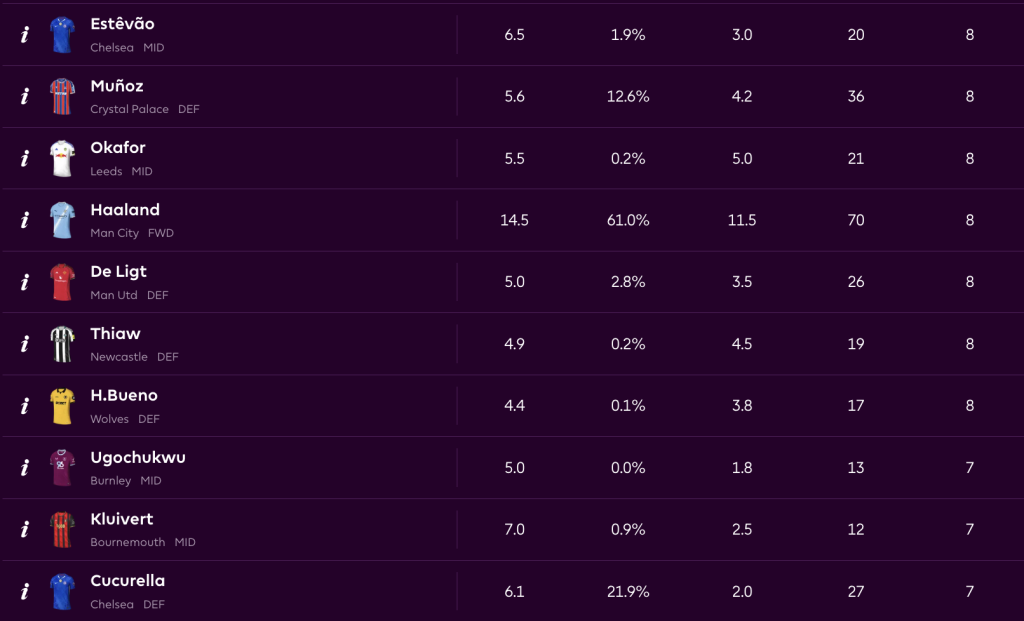Click the Kluivert player name
This screenshot has height=621, width=1024.
(122, 520)
